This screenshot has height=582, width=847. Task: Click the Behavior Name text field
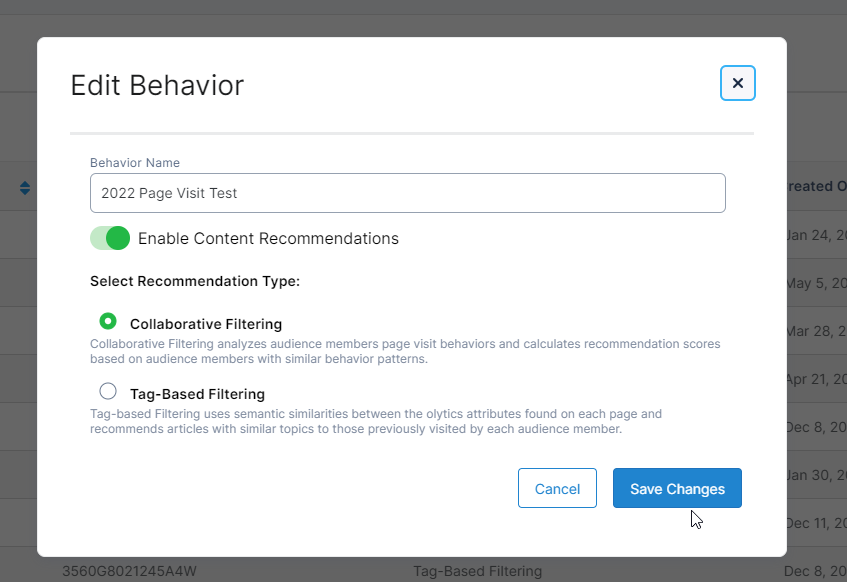(407, 193)
